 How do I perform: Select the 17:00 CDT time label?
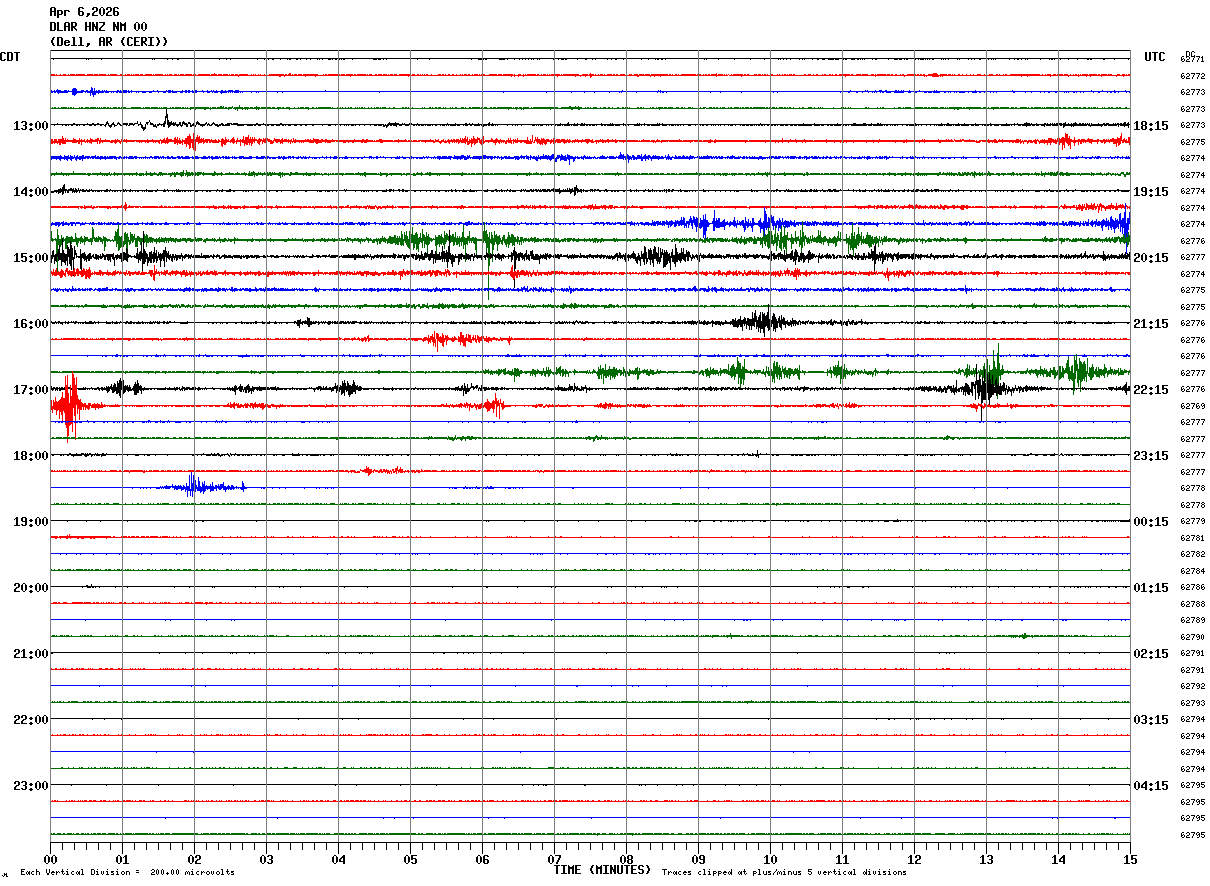tap(31, 390)
